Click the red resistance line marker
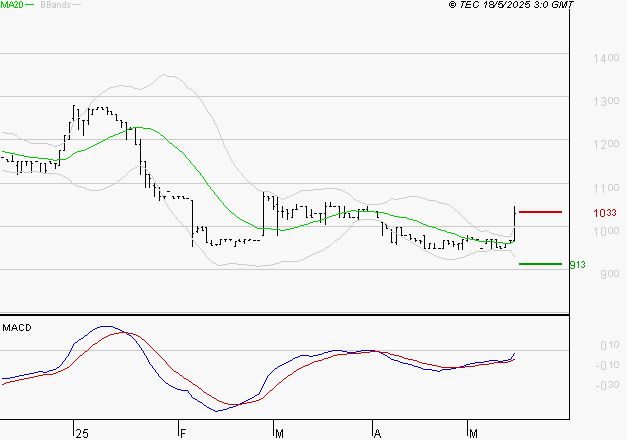Screen dimensions: 627x440 coord(541,212)
